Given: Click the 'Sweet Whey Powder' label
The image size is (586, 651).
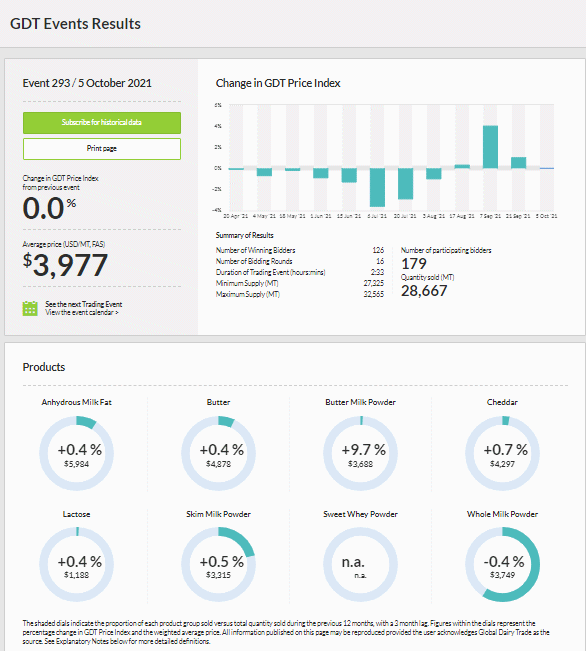Looking at the screenshot, I should click(360, 514).
